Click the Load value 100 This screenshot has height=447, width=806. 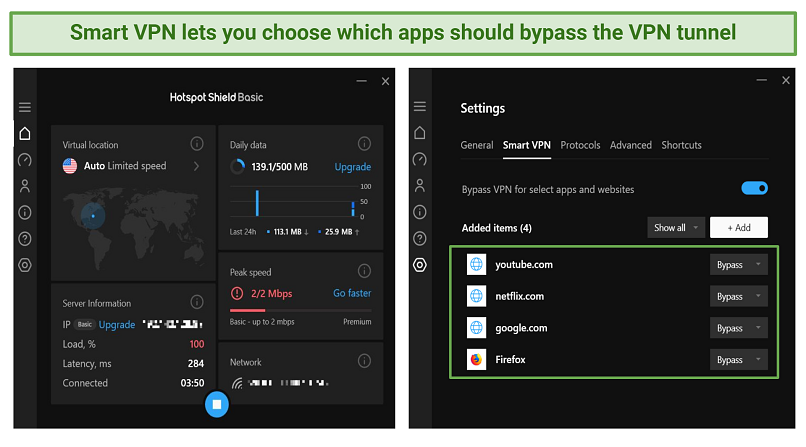point(197,344)
